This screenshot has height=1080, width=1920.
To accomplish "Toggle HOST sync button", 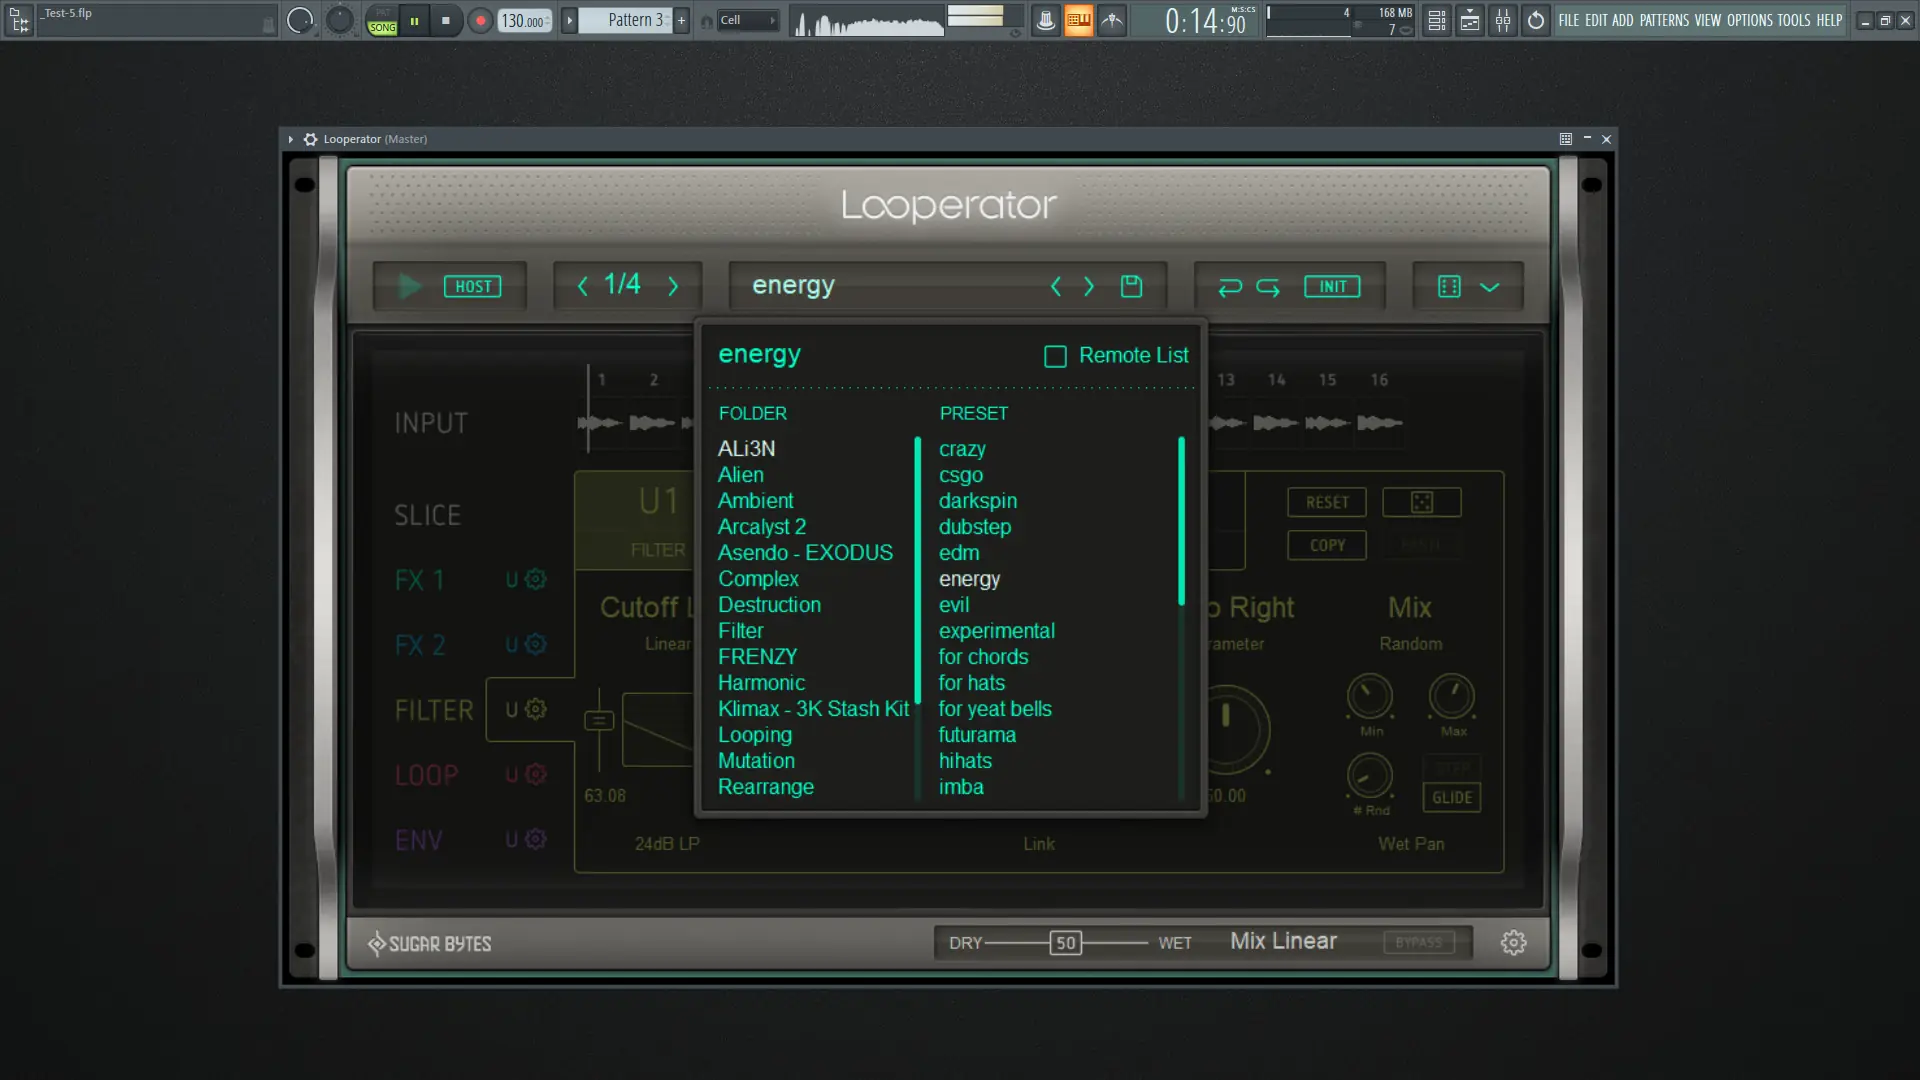I will point(472,286).
